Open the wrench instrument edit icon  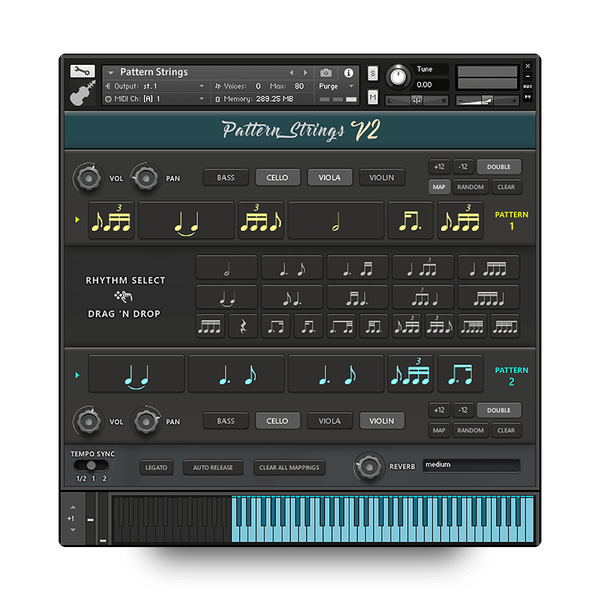point(82,71)
